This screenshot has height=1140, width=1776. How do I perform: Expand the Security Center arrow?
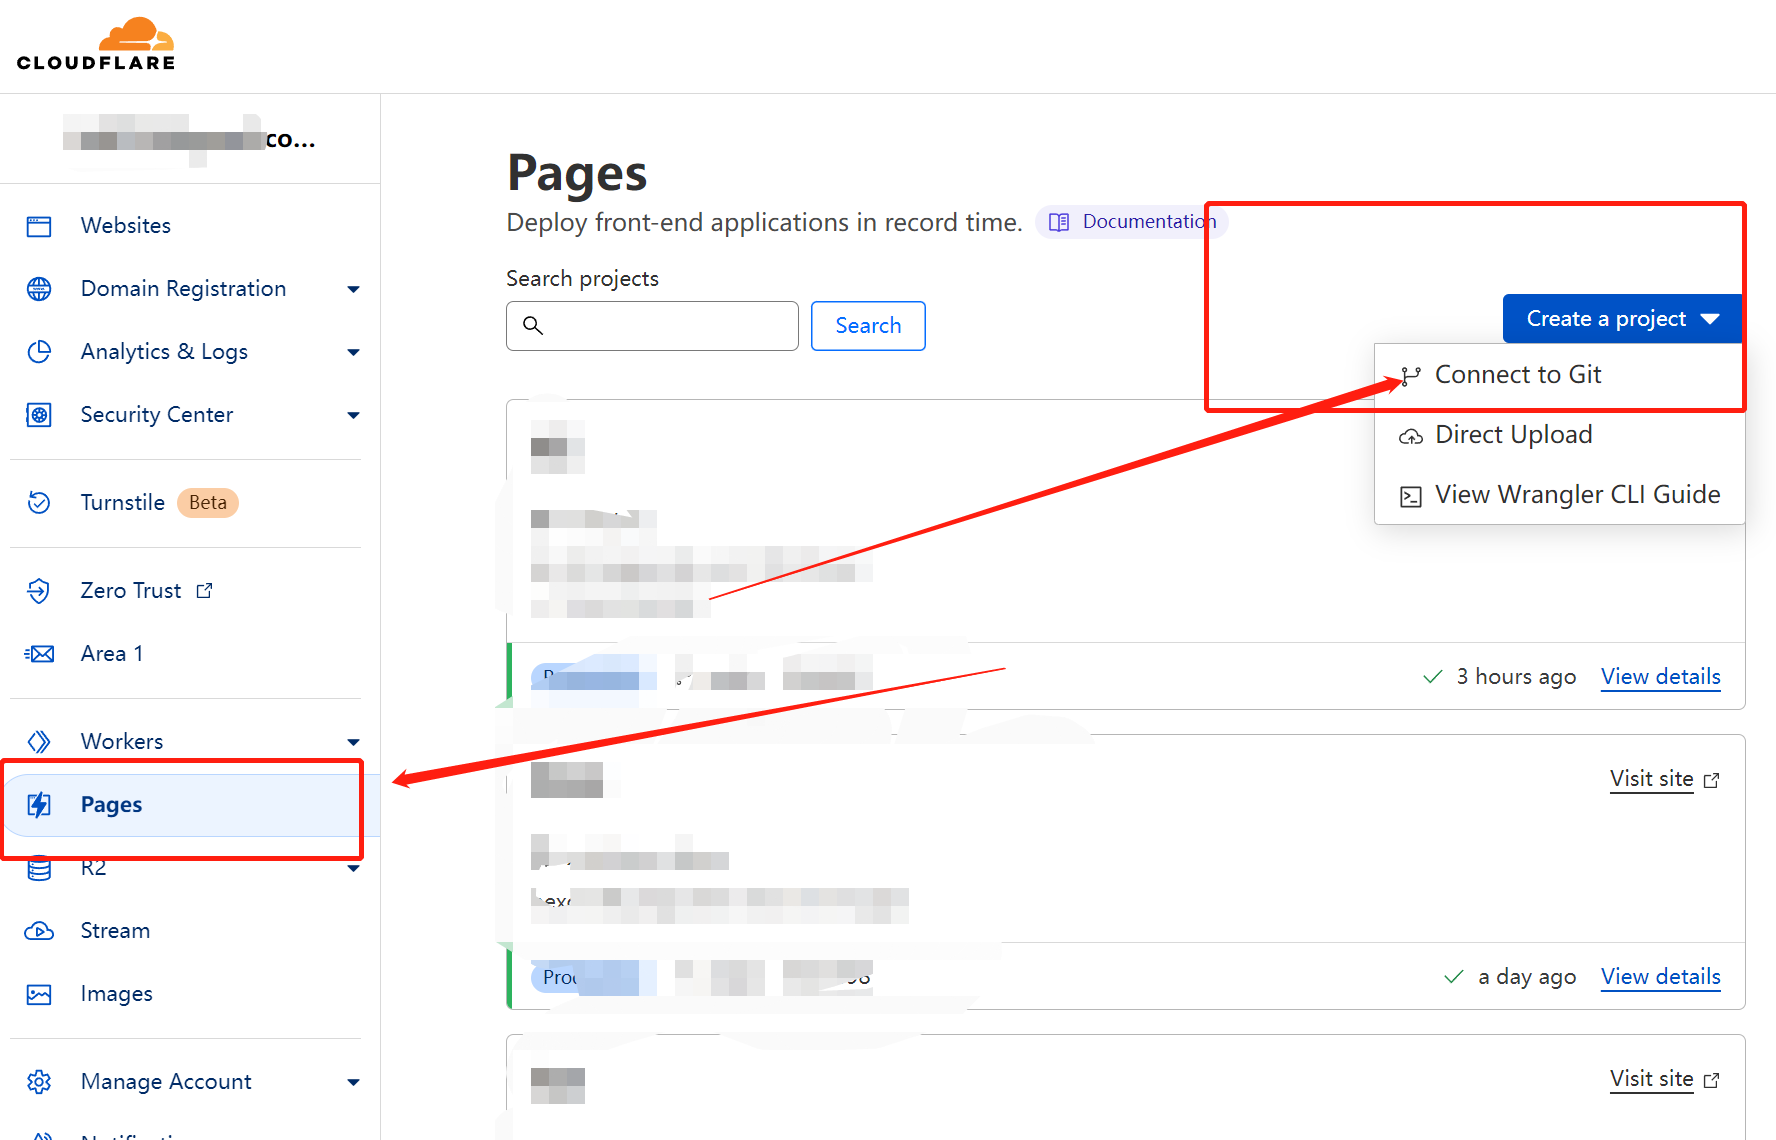pyautogui.click(x=353, y=416)
